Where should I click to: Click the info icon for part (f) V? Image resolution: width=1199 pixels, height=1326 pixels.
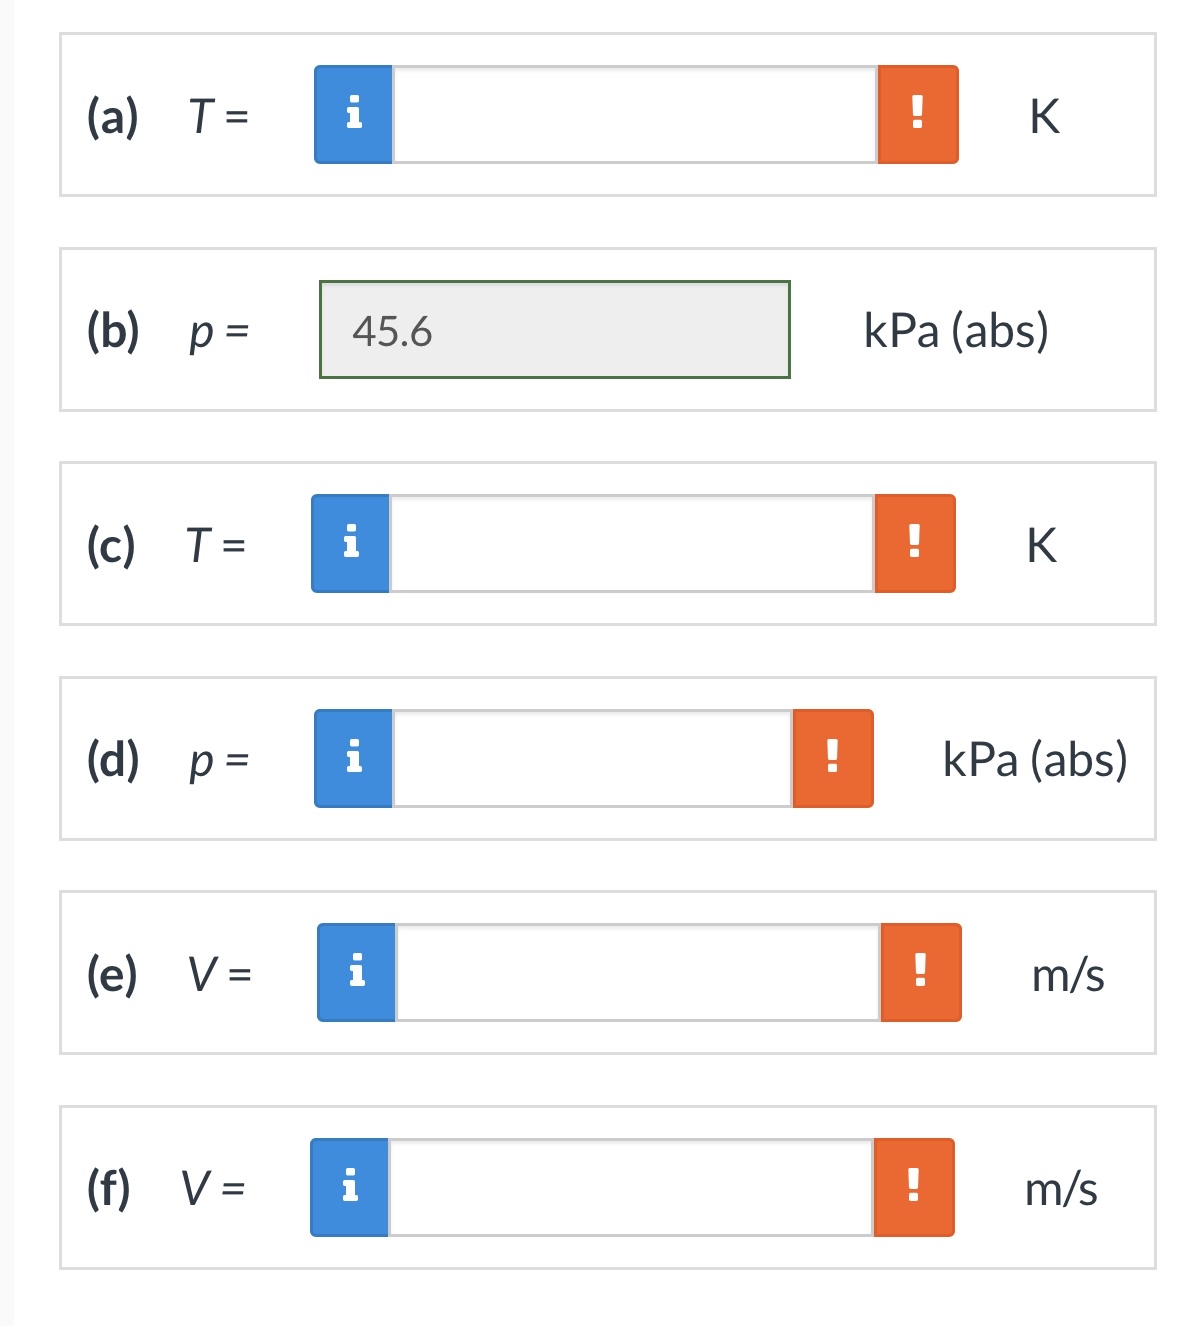(x=350, y=1188)
